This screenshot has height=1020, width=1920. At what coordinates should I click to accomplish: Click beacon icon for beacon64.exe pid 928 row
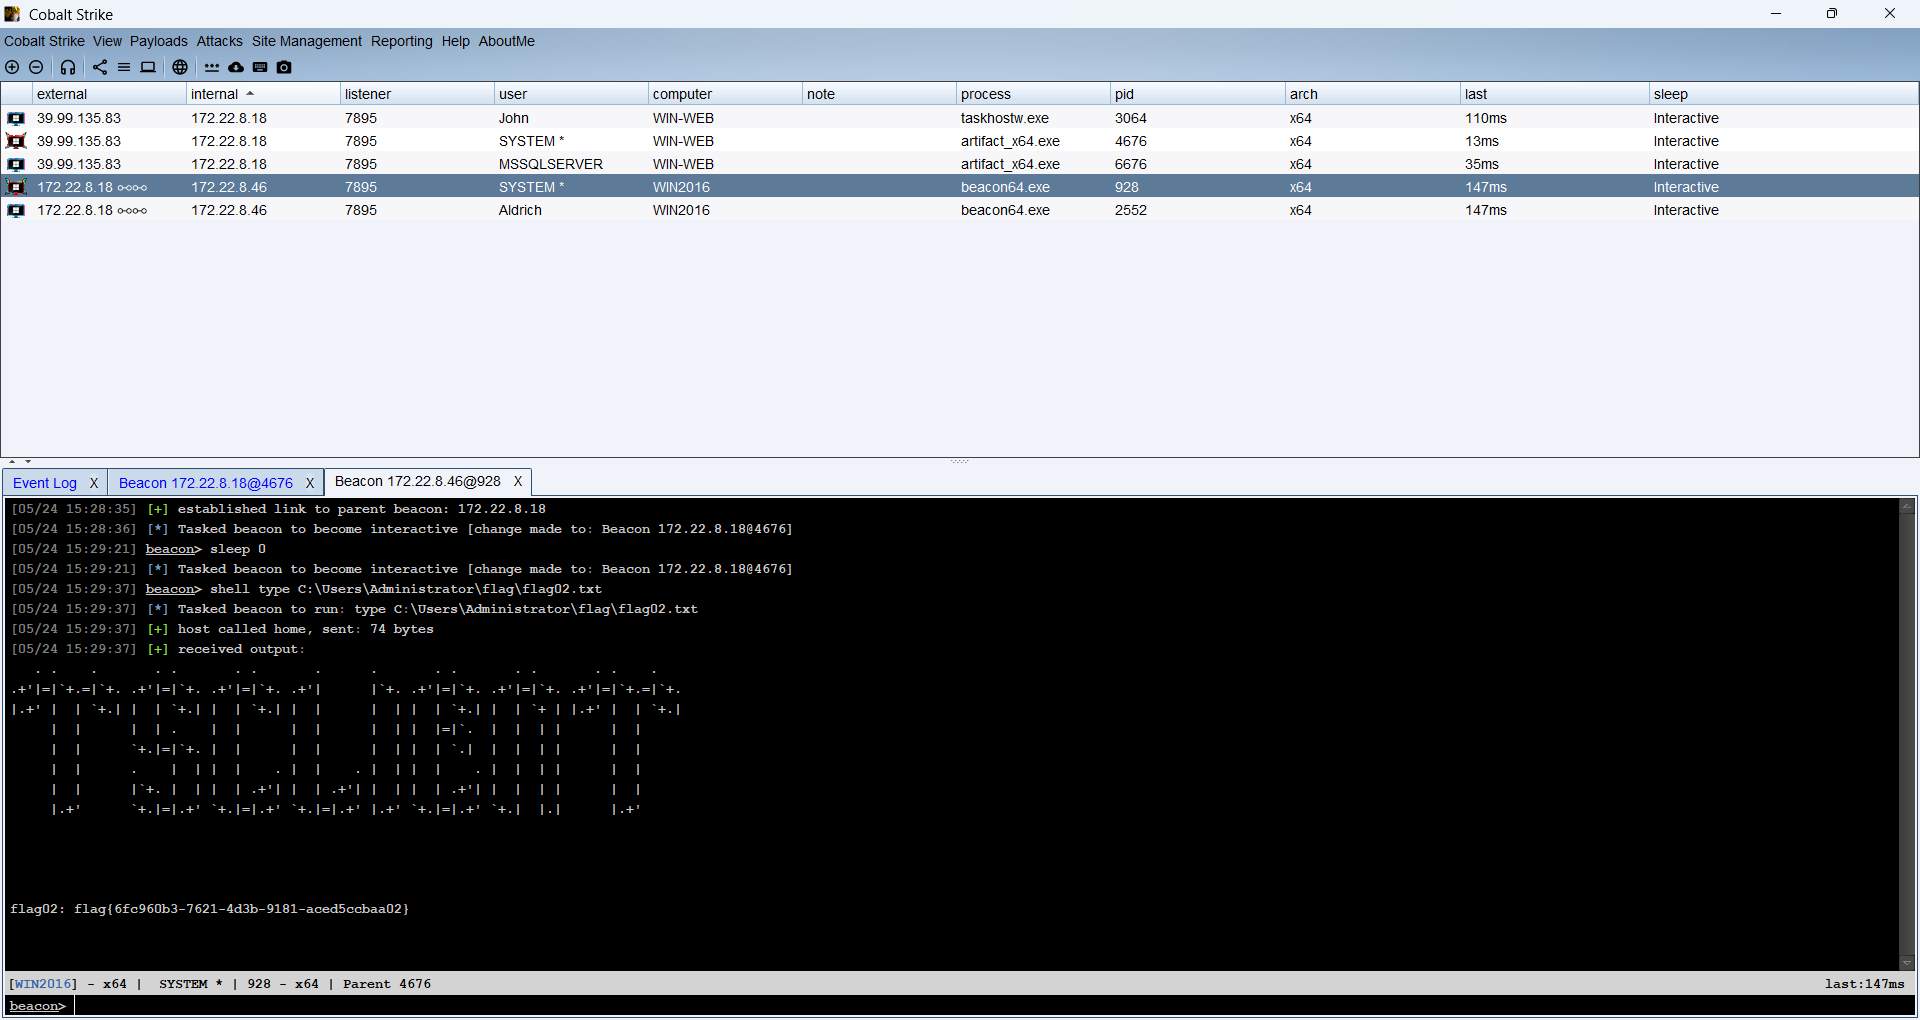16,187
